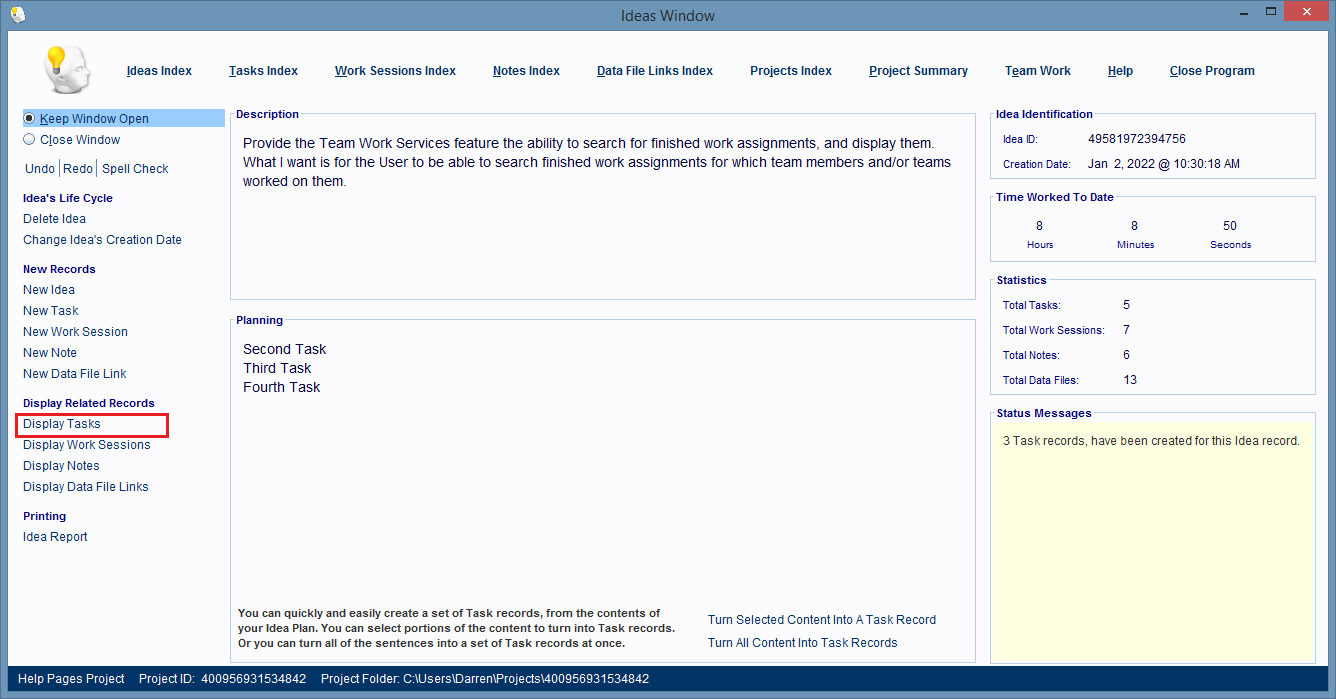This screenshot has width=1336, height=699.
Task: Click Help Pages Project in status bar
Action: (x=71, y=679)
